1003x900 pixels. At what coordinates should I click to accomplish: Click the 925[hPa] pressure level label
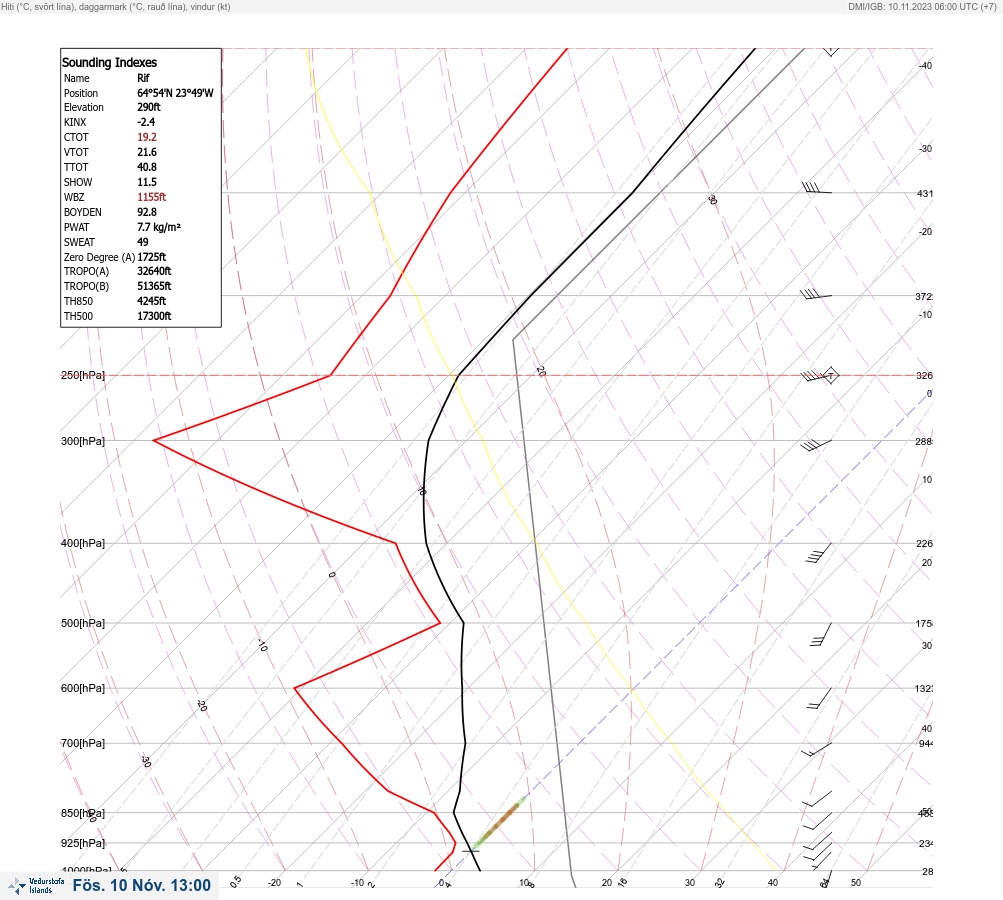coord(83,843)
